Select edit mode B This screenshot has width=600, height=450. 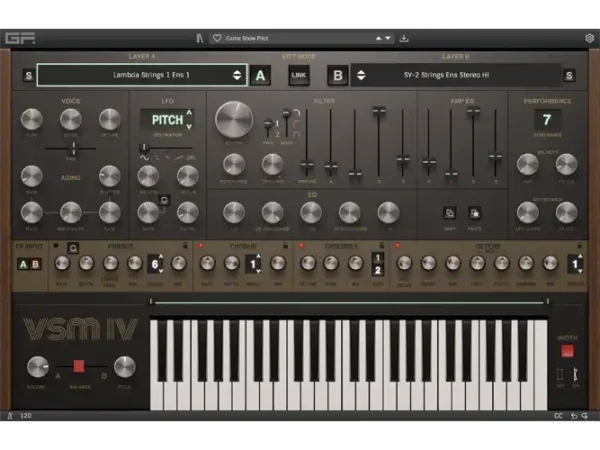[x=338, y=75]
